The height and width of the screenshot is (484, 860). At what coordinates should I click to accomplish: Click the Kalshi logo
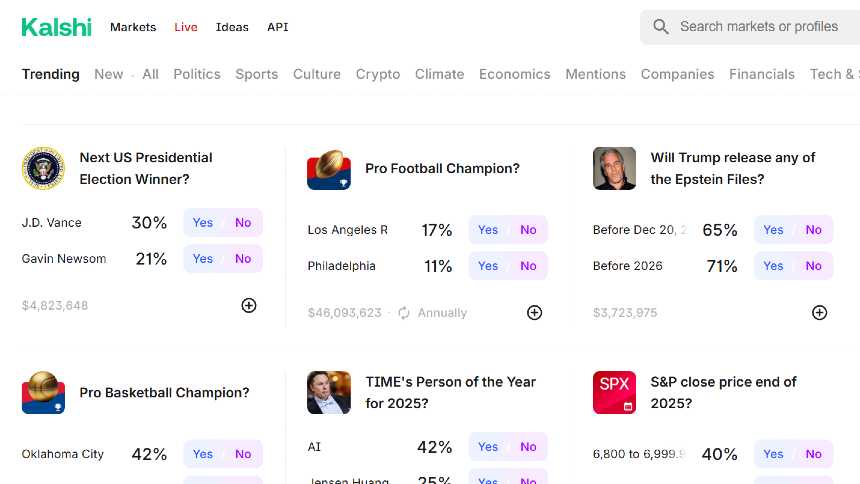[x=56, y=27]
